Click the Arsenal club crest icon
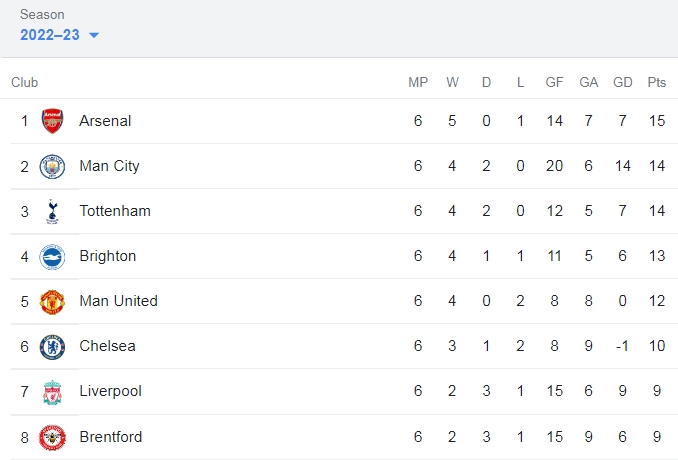 pos(52,121)
